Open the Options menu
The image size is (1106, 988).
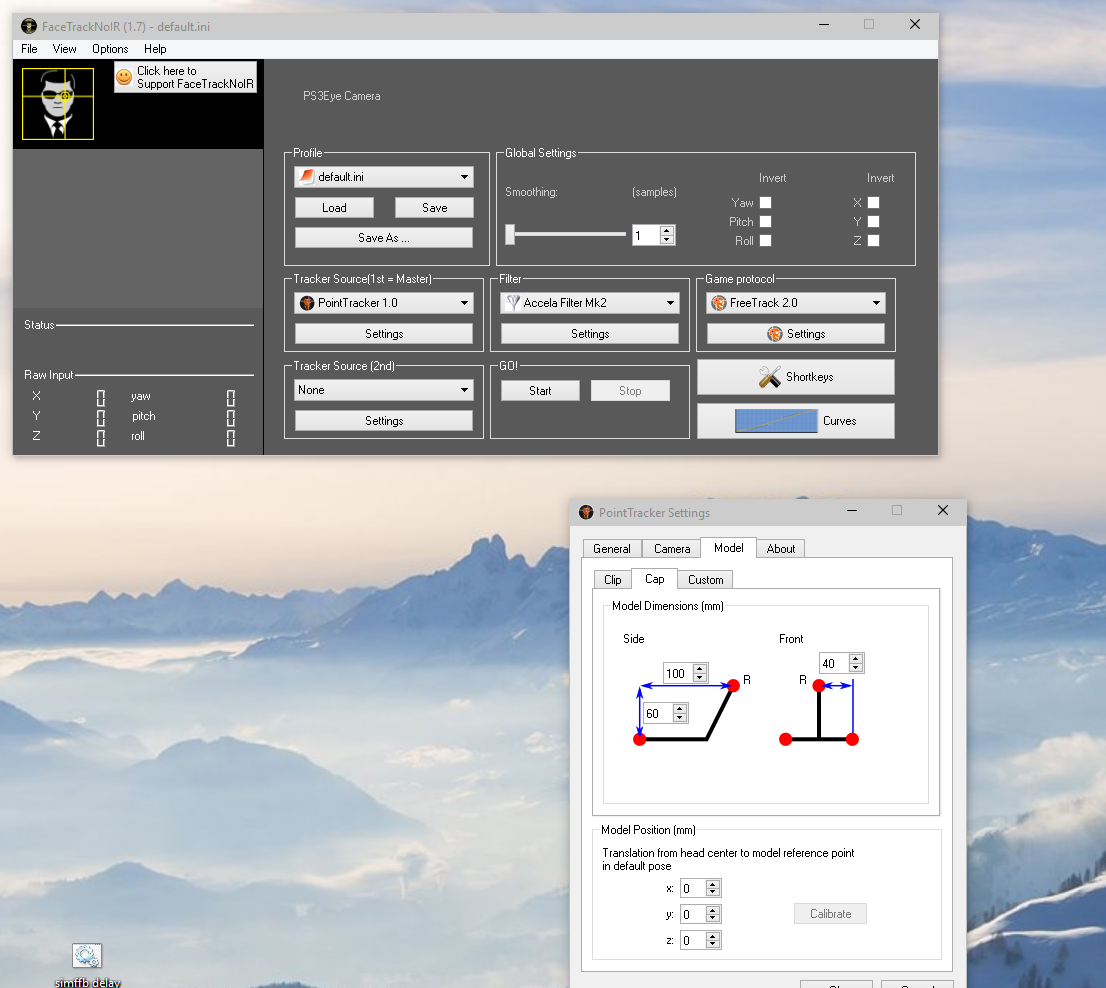tap(110, 49)
